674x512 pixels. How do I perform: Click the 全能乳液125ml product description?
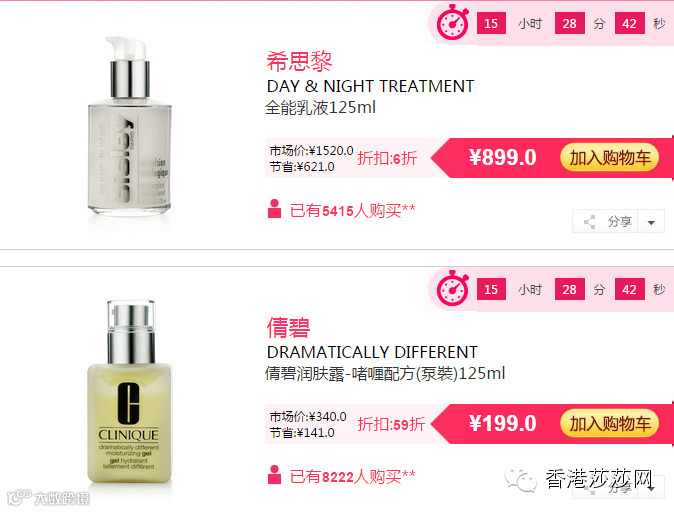point(320,107)
